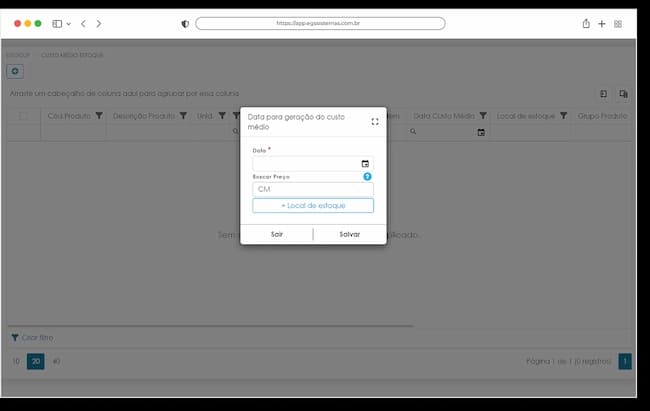
Task: Click Salvar to save the date
Action: pyautogui.click(x=349, y=234)
